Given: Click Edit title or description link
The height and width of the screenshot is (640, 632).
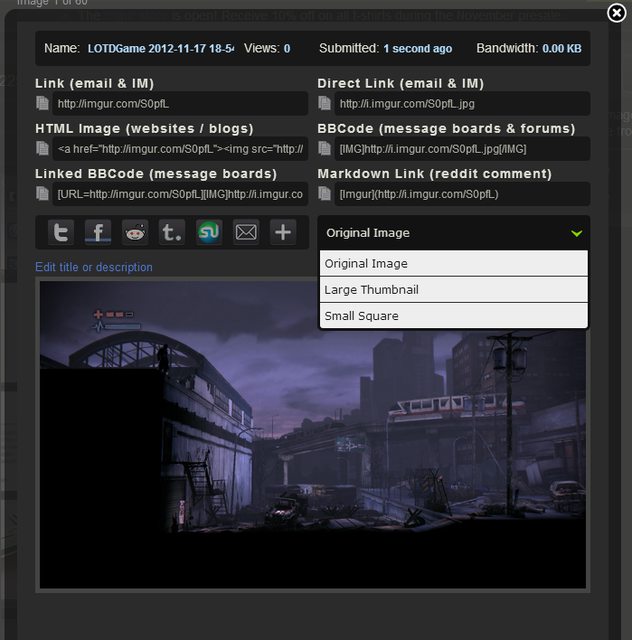Looking at the screenshot, I should coord(94,267).
